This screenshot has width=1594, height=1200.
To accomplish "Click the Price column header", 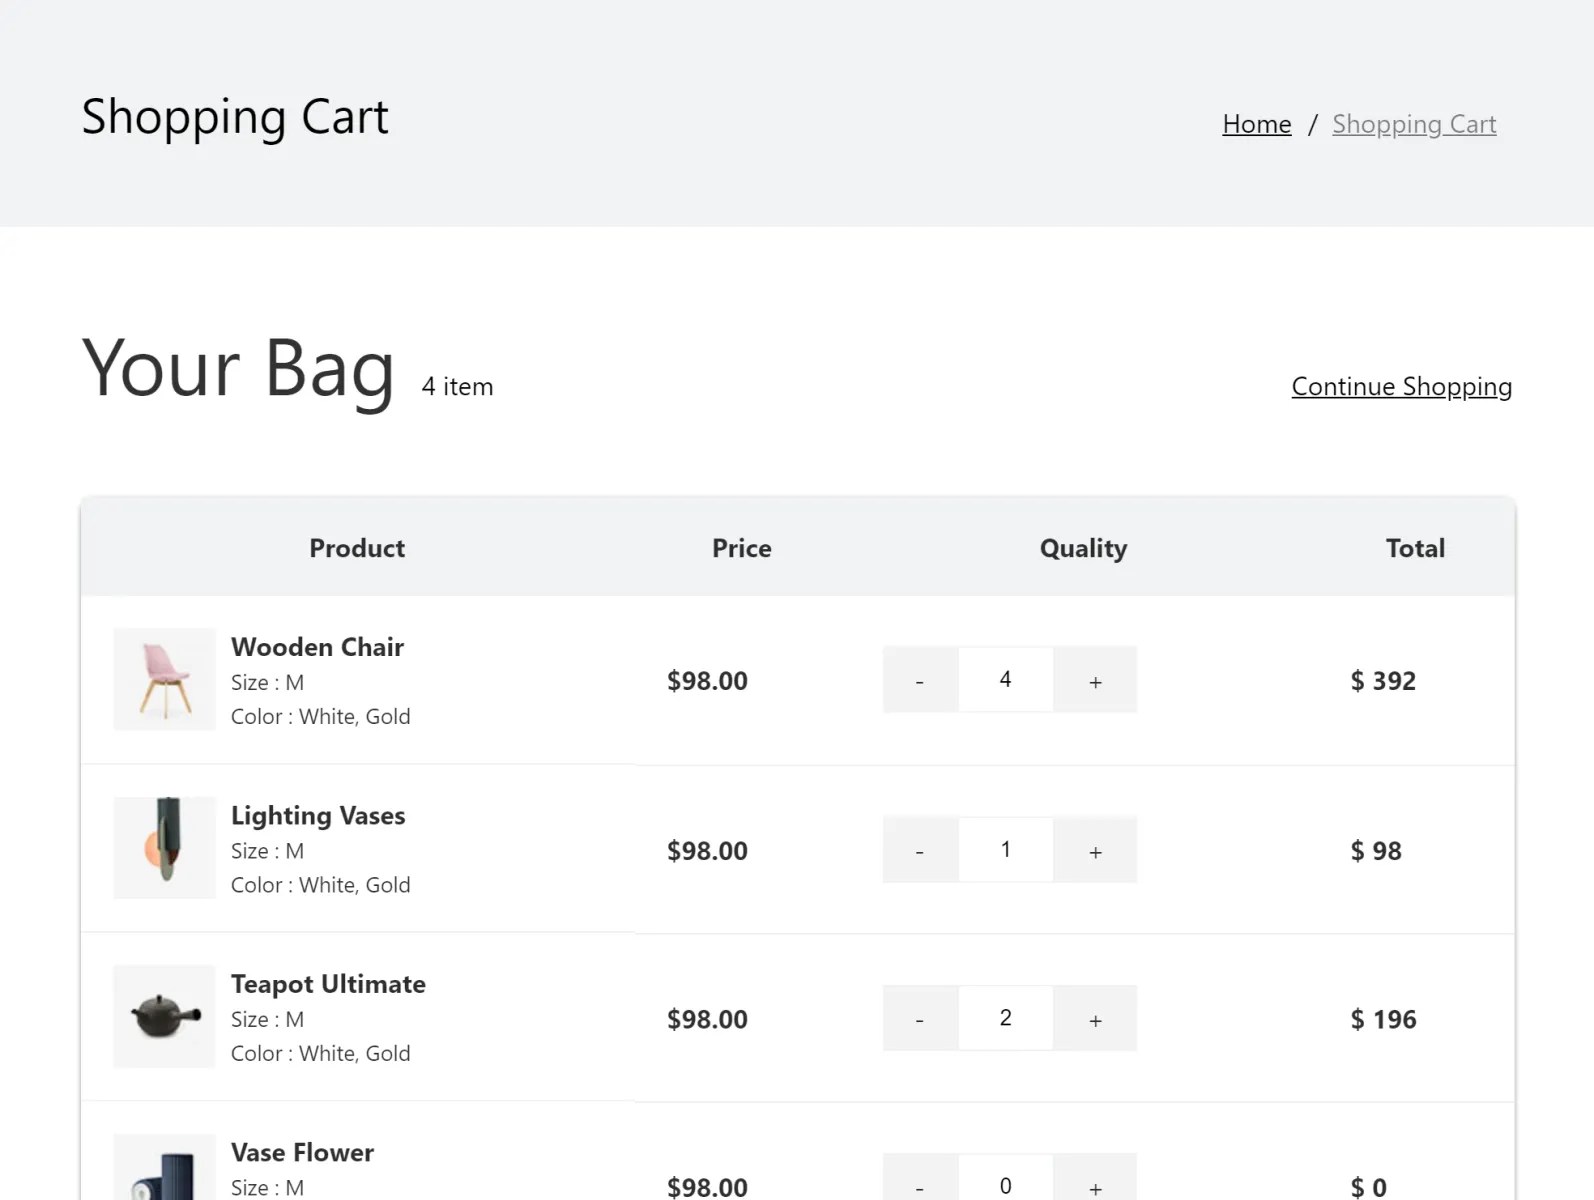I will 742,548.
